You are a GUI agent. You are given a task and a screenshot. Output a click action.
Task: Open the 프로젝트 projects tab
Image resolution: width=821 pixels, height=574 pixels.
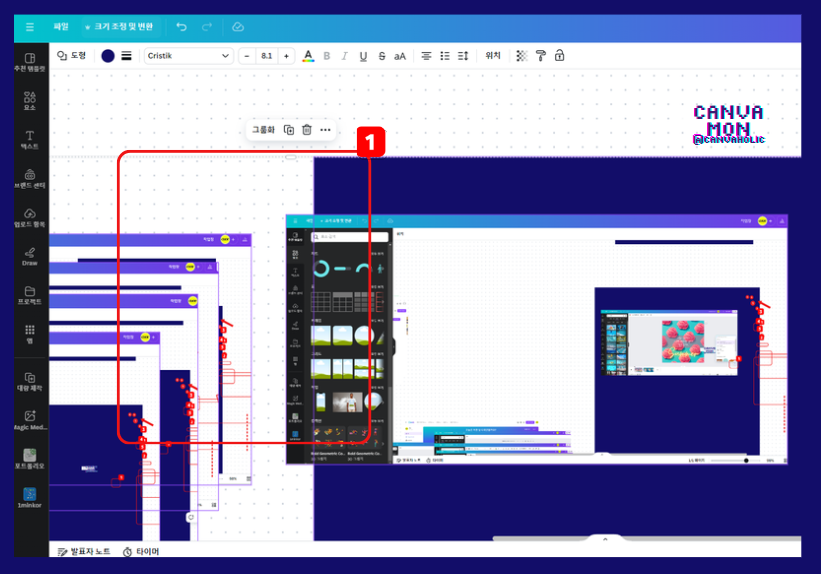30,295
